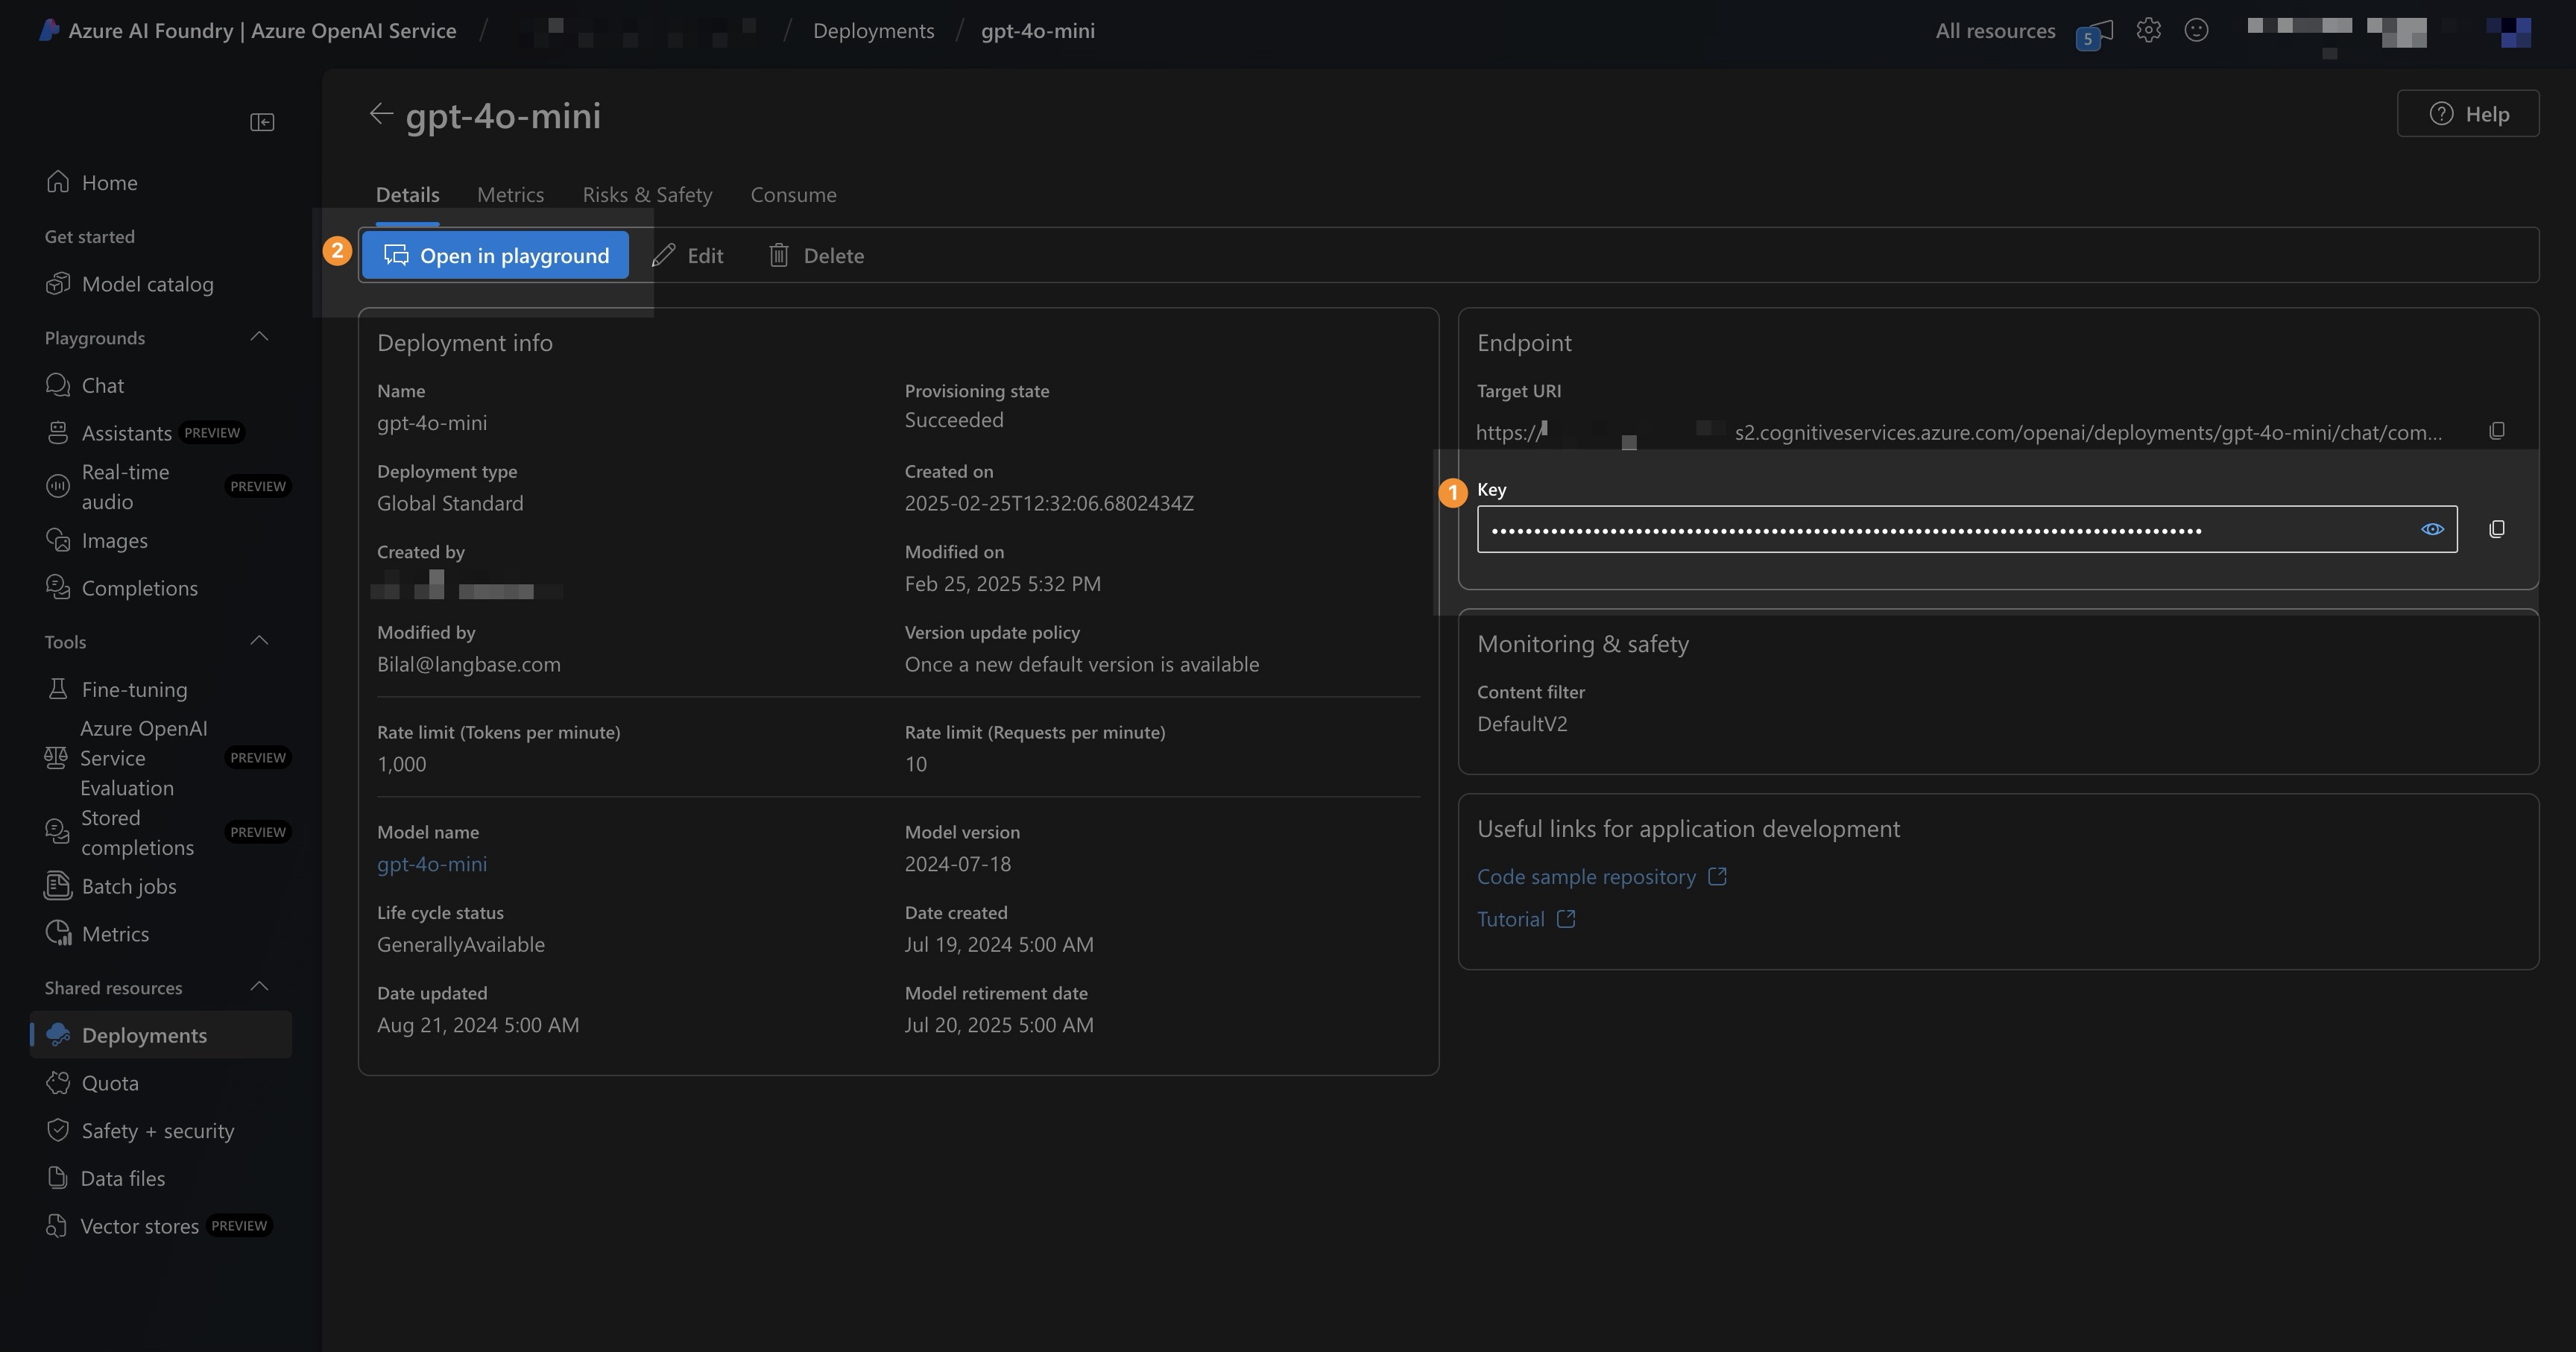Click the feedback smiley icon
Viewport: 2576px width, 1352px height.
(2196, 30)
